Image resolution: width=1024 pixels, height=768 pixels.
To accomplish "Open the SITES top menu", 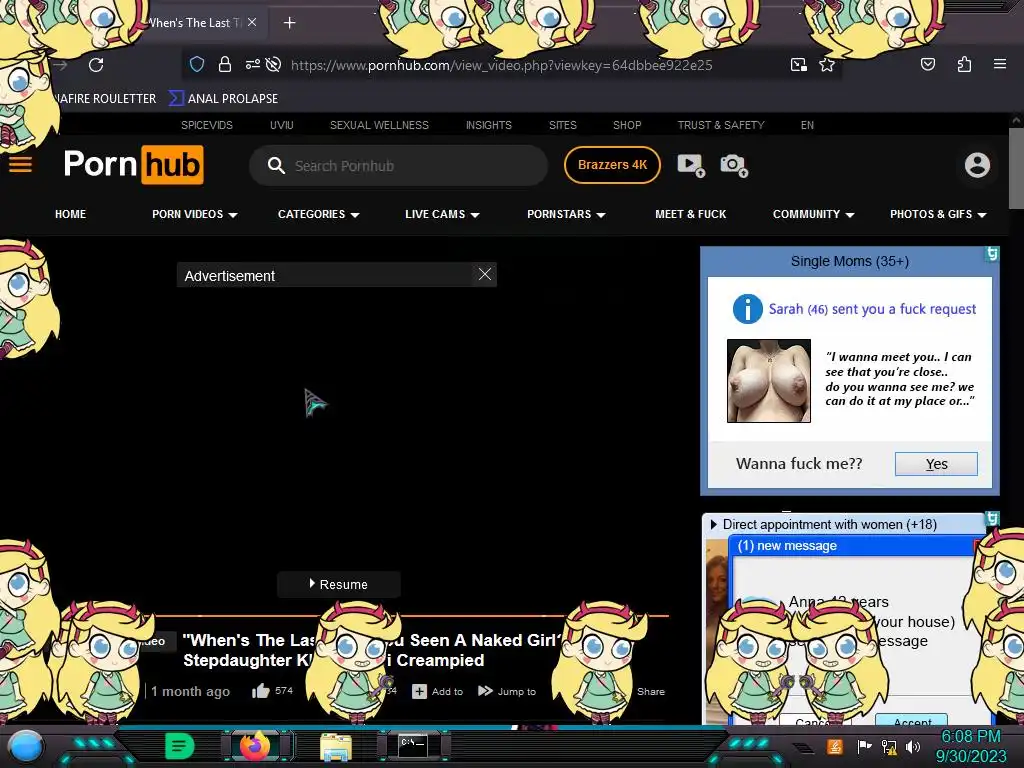I will 562,125.
